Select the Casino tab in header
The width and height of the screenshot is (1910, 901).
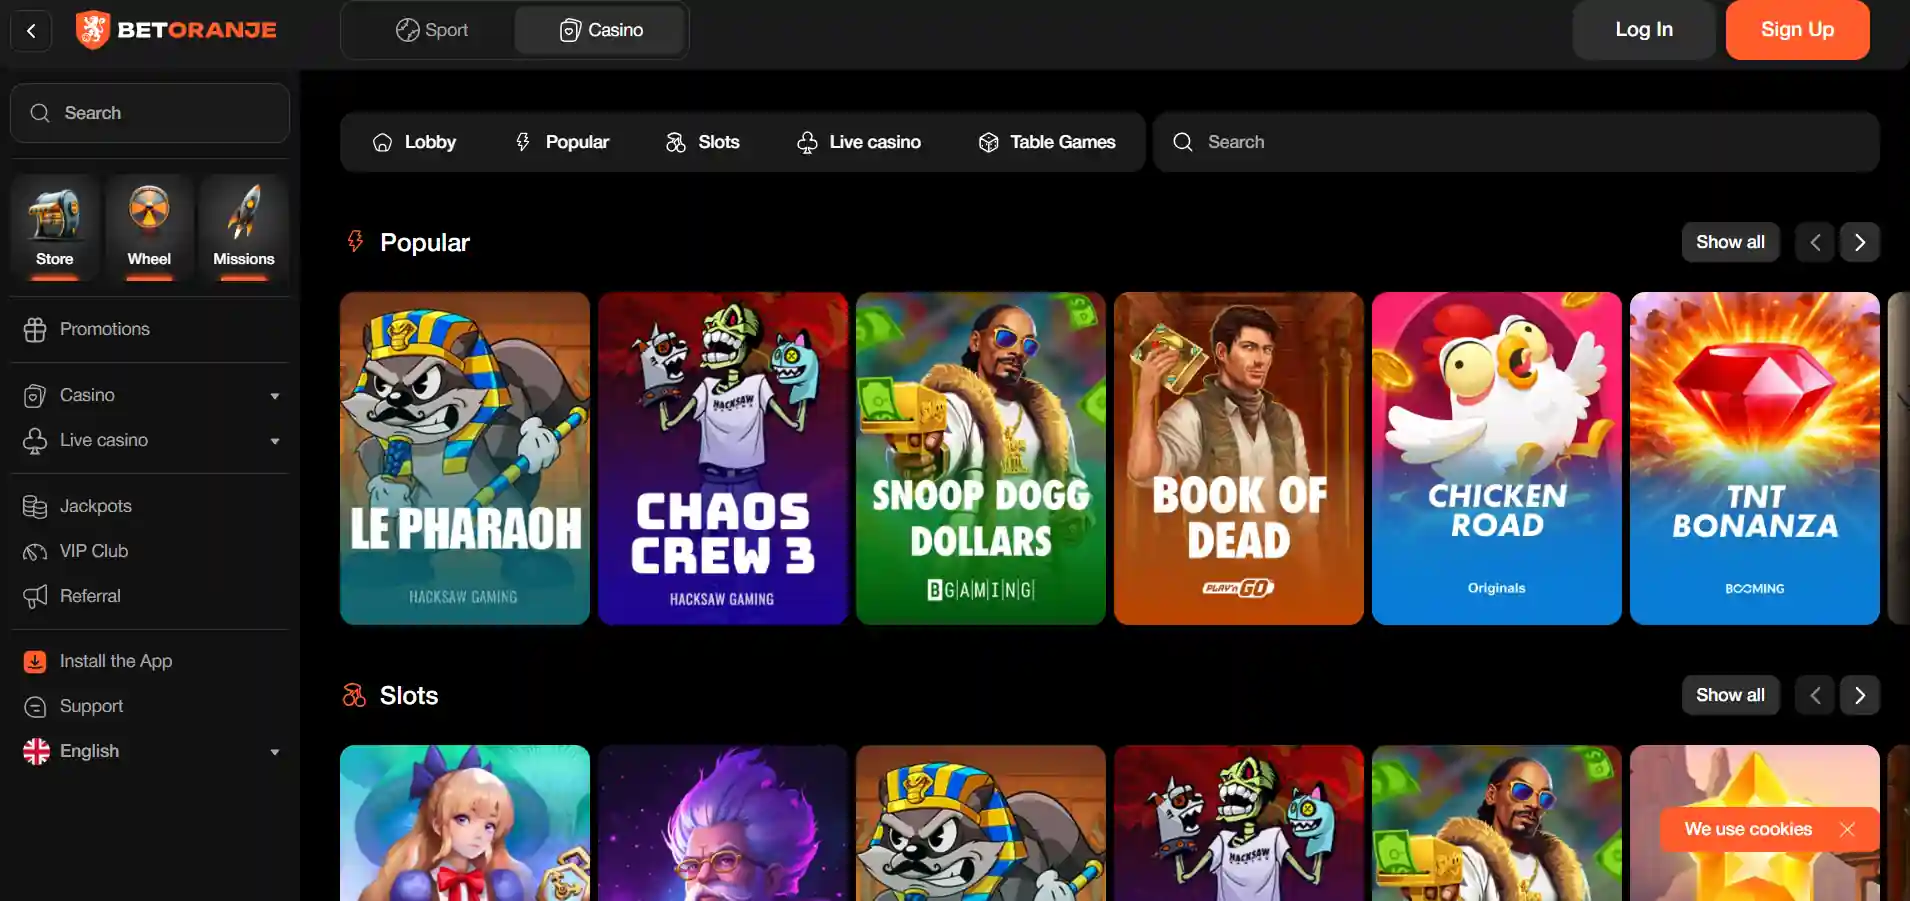coord(600,30)
